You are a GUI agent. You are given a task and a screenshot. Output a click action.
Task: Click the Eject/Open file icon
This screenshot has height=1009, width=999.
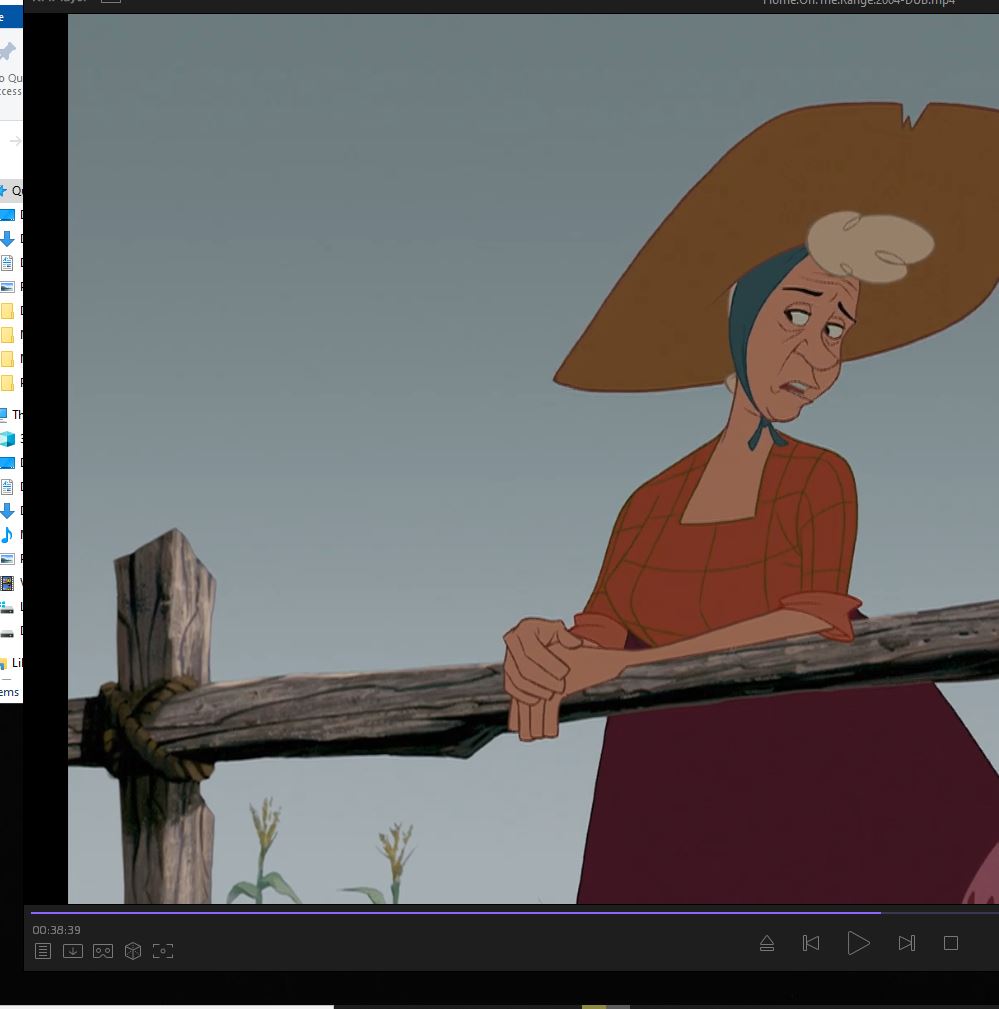click(x=767, y=943)
